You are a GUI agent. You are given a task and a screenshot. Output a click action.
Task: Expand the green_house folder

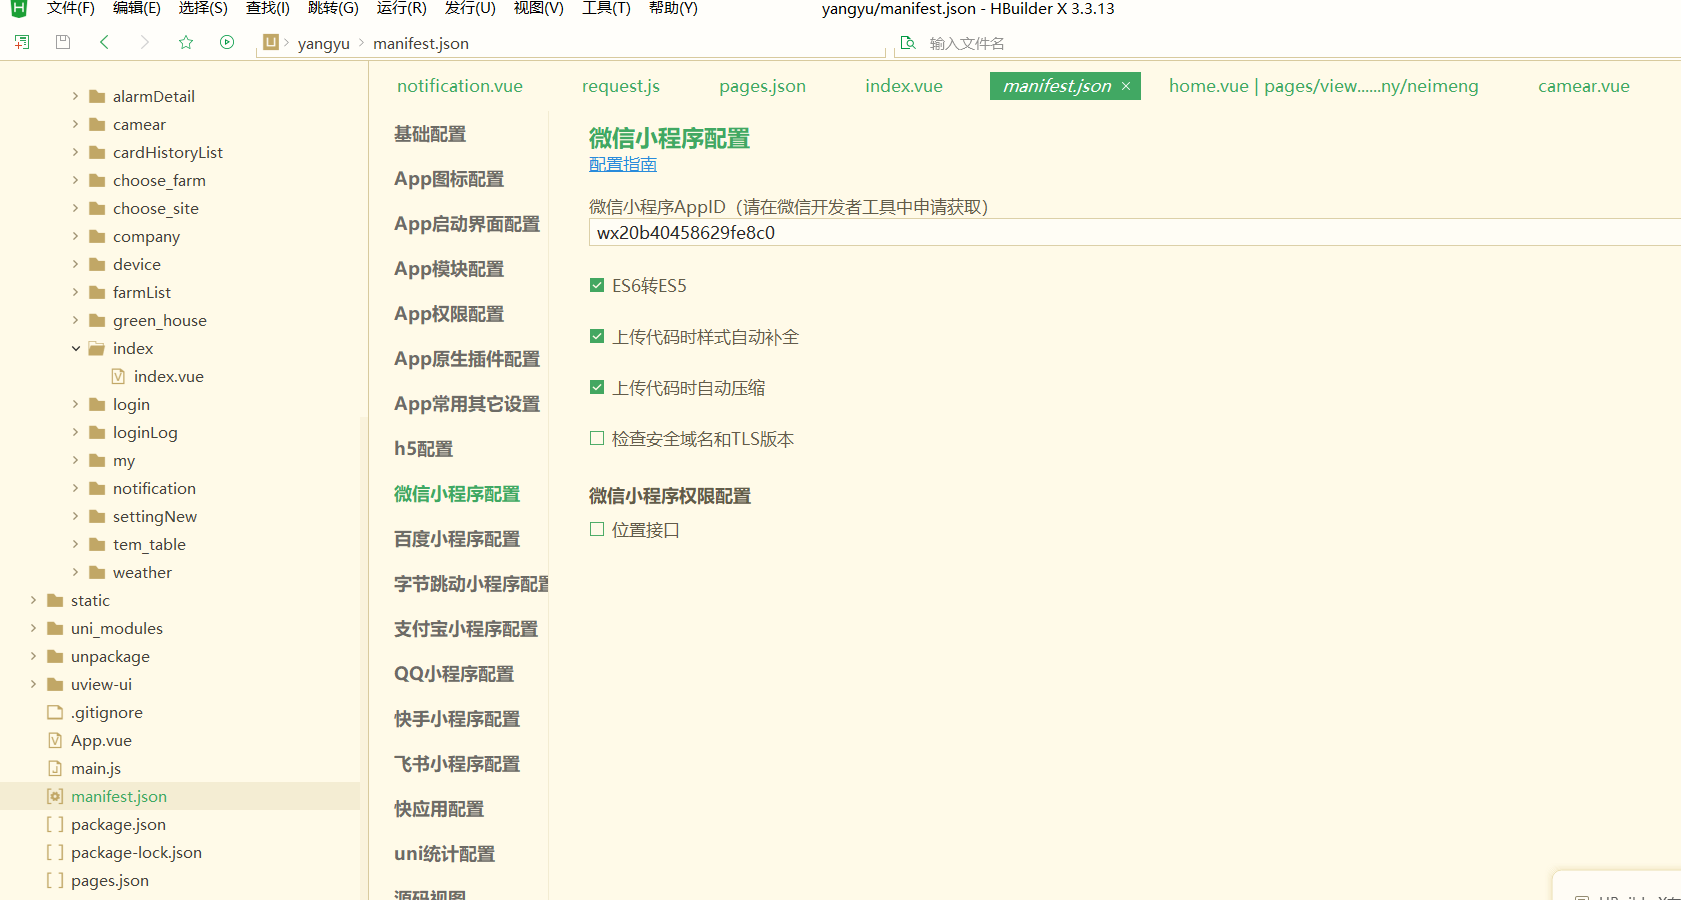(76, 320)
